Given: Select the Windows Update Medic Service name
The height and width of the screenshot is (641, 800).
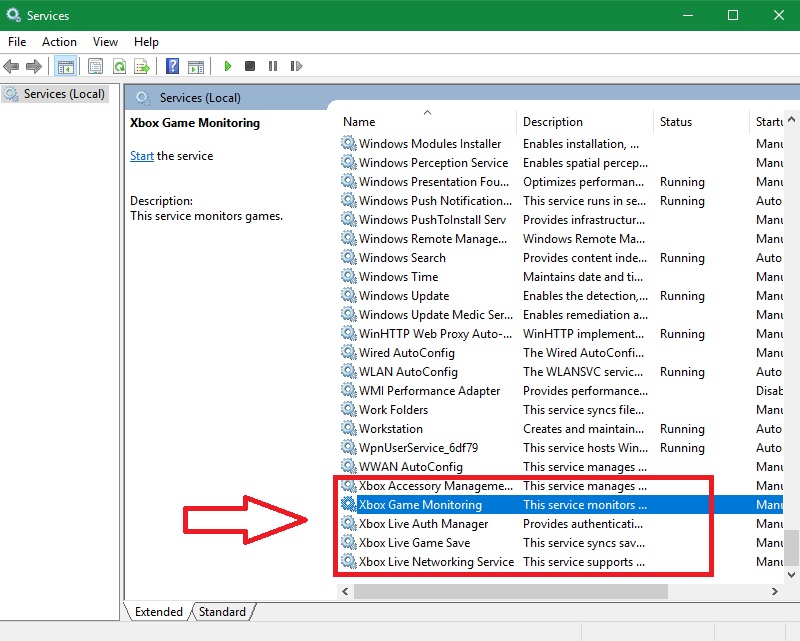Looking at the screenshot, I should tap(436, 315).
